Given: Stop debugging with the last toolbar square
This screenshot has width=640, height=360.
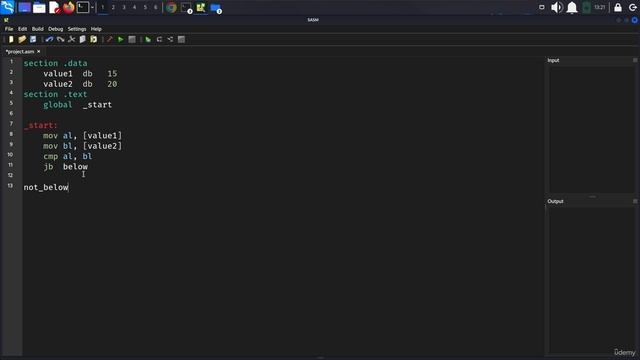Looking at the screenshot, I should click(x=181, y=39).
